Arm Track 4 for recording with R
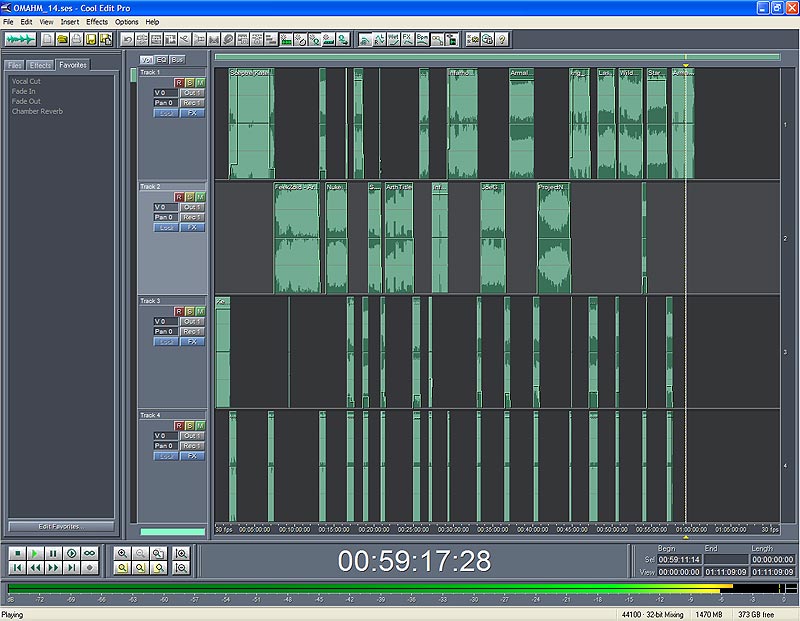 (x=179, y=426)
